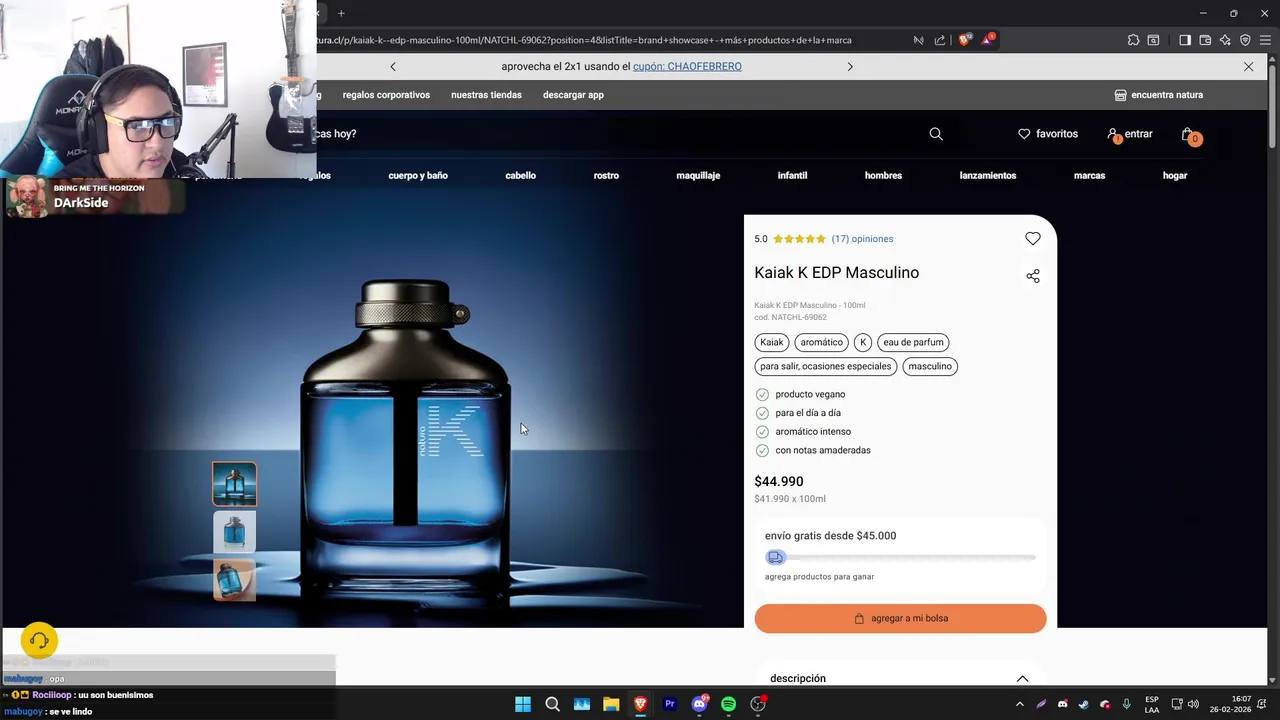The width and height of the screenshot is (1280, 720).
Task: Open the browser hamburger menu
Action: tap(1265, 40)
